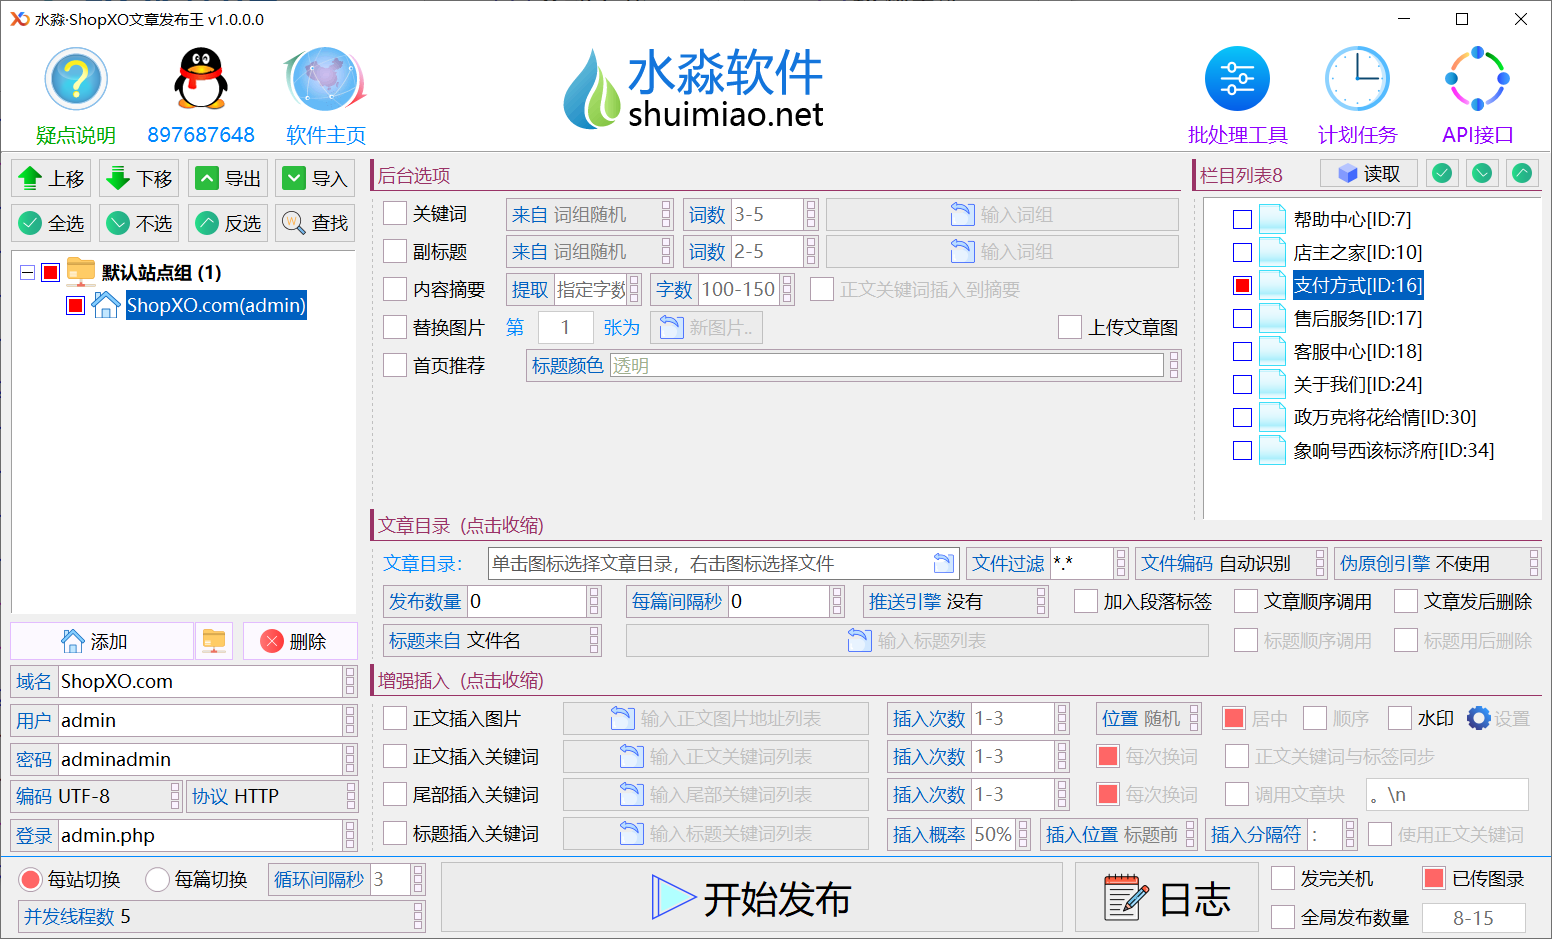Check the 上传文章图 checkbox

1070,327
